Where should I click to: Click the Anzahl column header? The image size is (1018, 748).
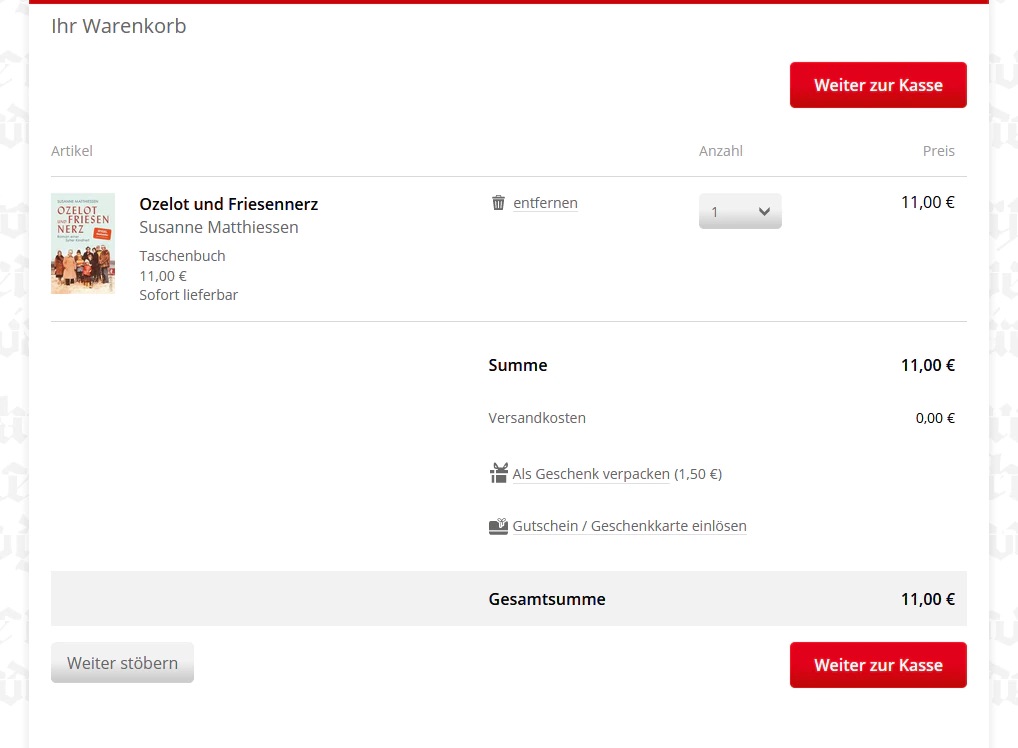(x=720, y=151)
